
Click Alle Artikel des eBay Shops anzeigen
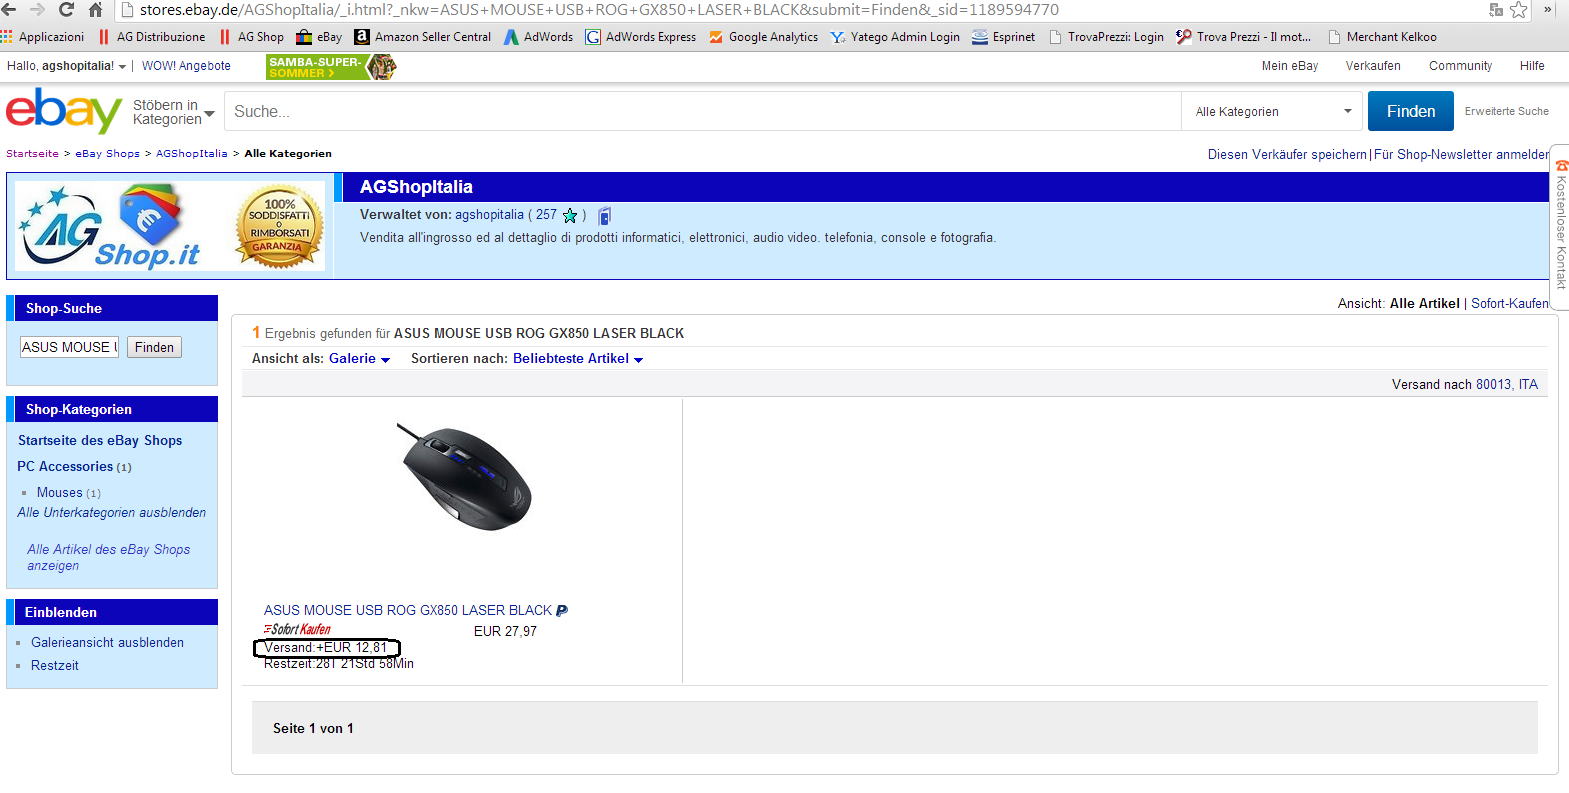pos(108,557)
